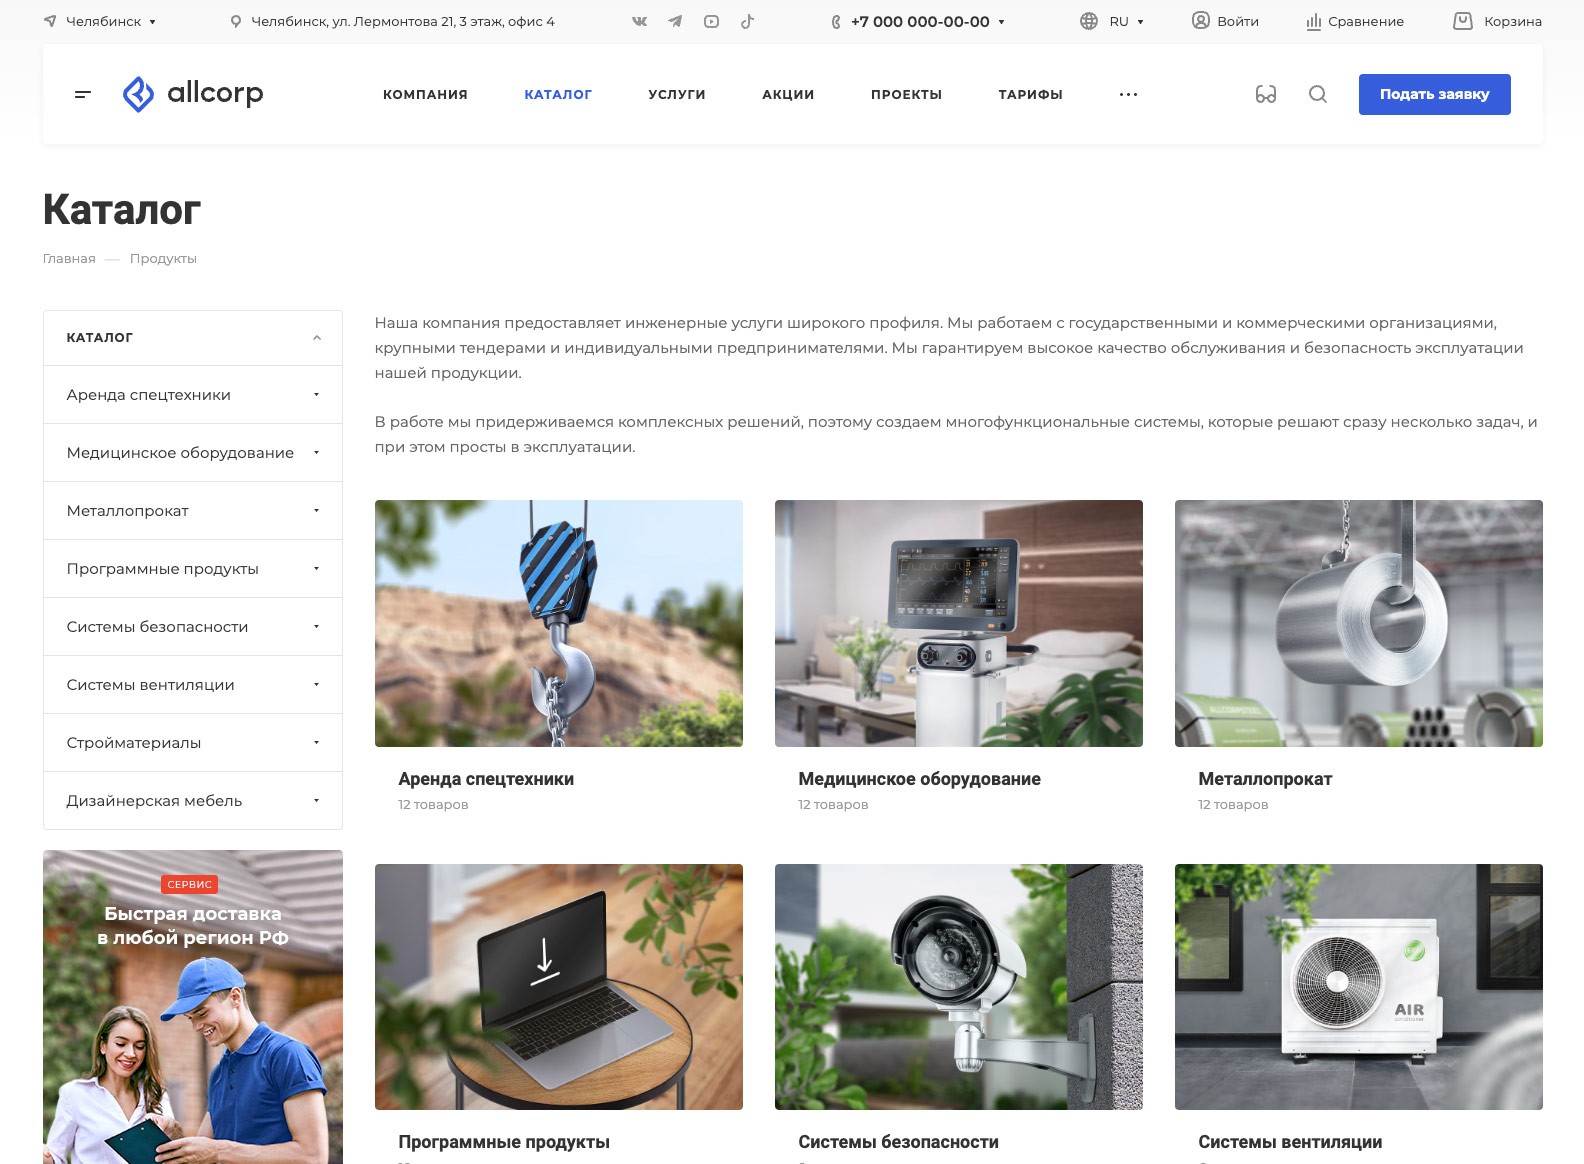Open the hamburger menu beside the allcorp logo
The image size is (1584, 1164).
83,94
